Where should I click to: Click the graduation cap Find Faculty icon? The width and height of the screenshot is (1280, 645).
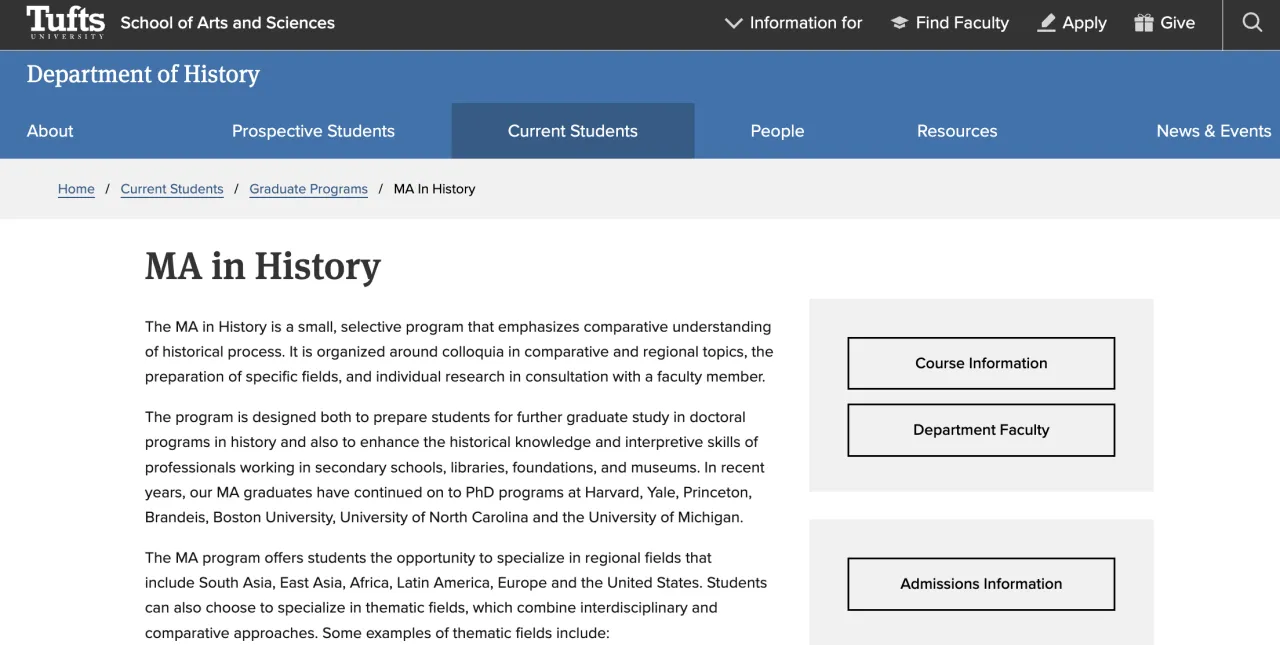coord(899,23)
